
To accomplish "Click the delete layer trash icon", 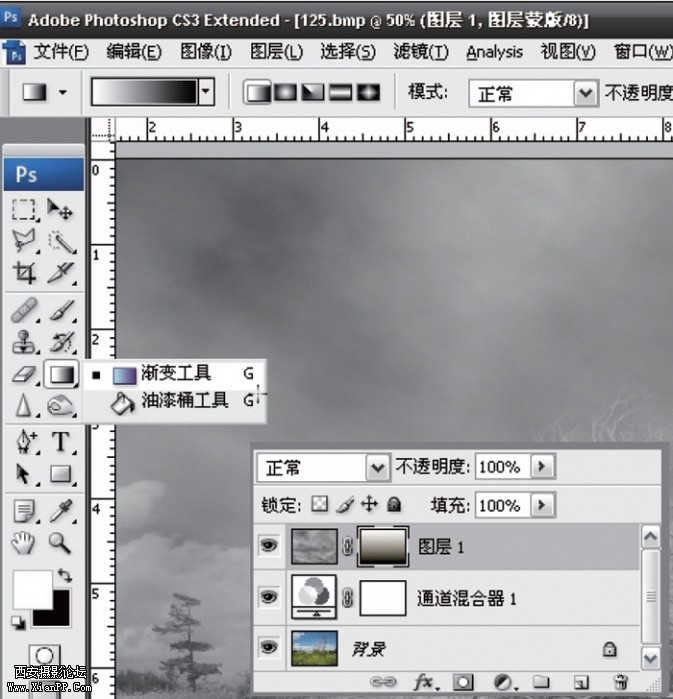I will (621, 682).
